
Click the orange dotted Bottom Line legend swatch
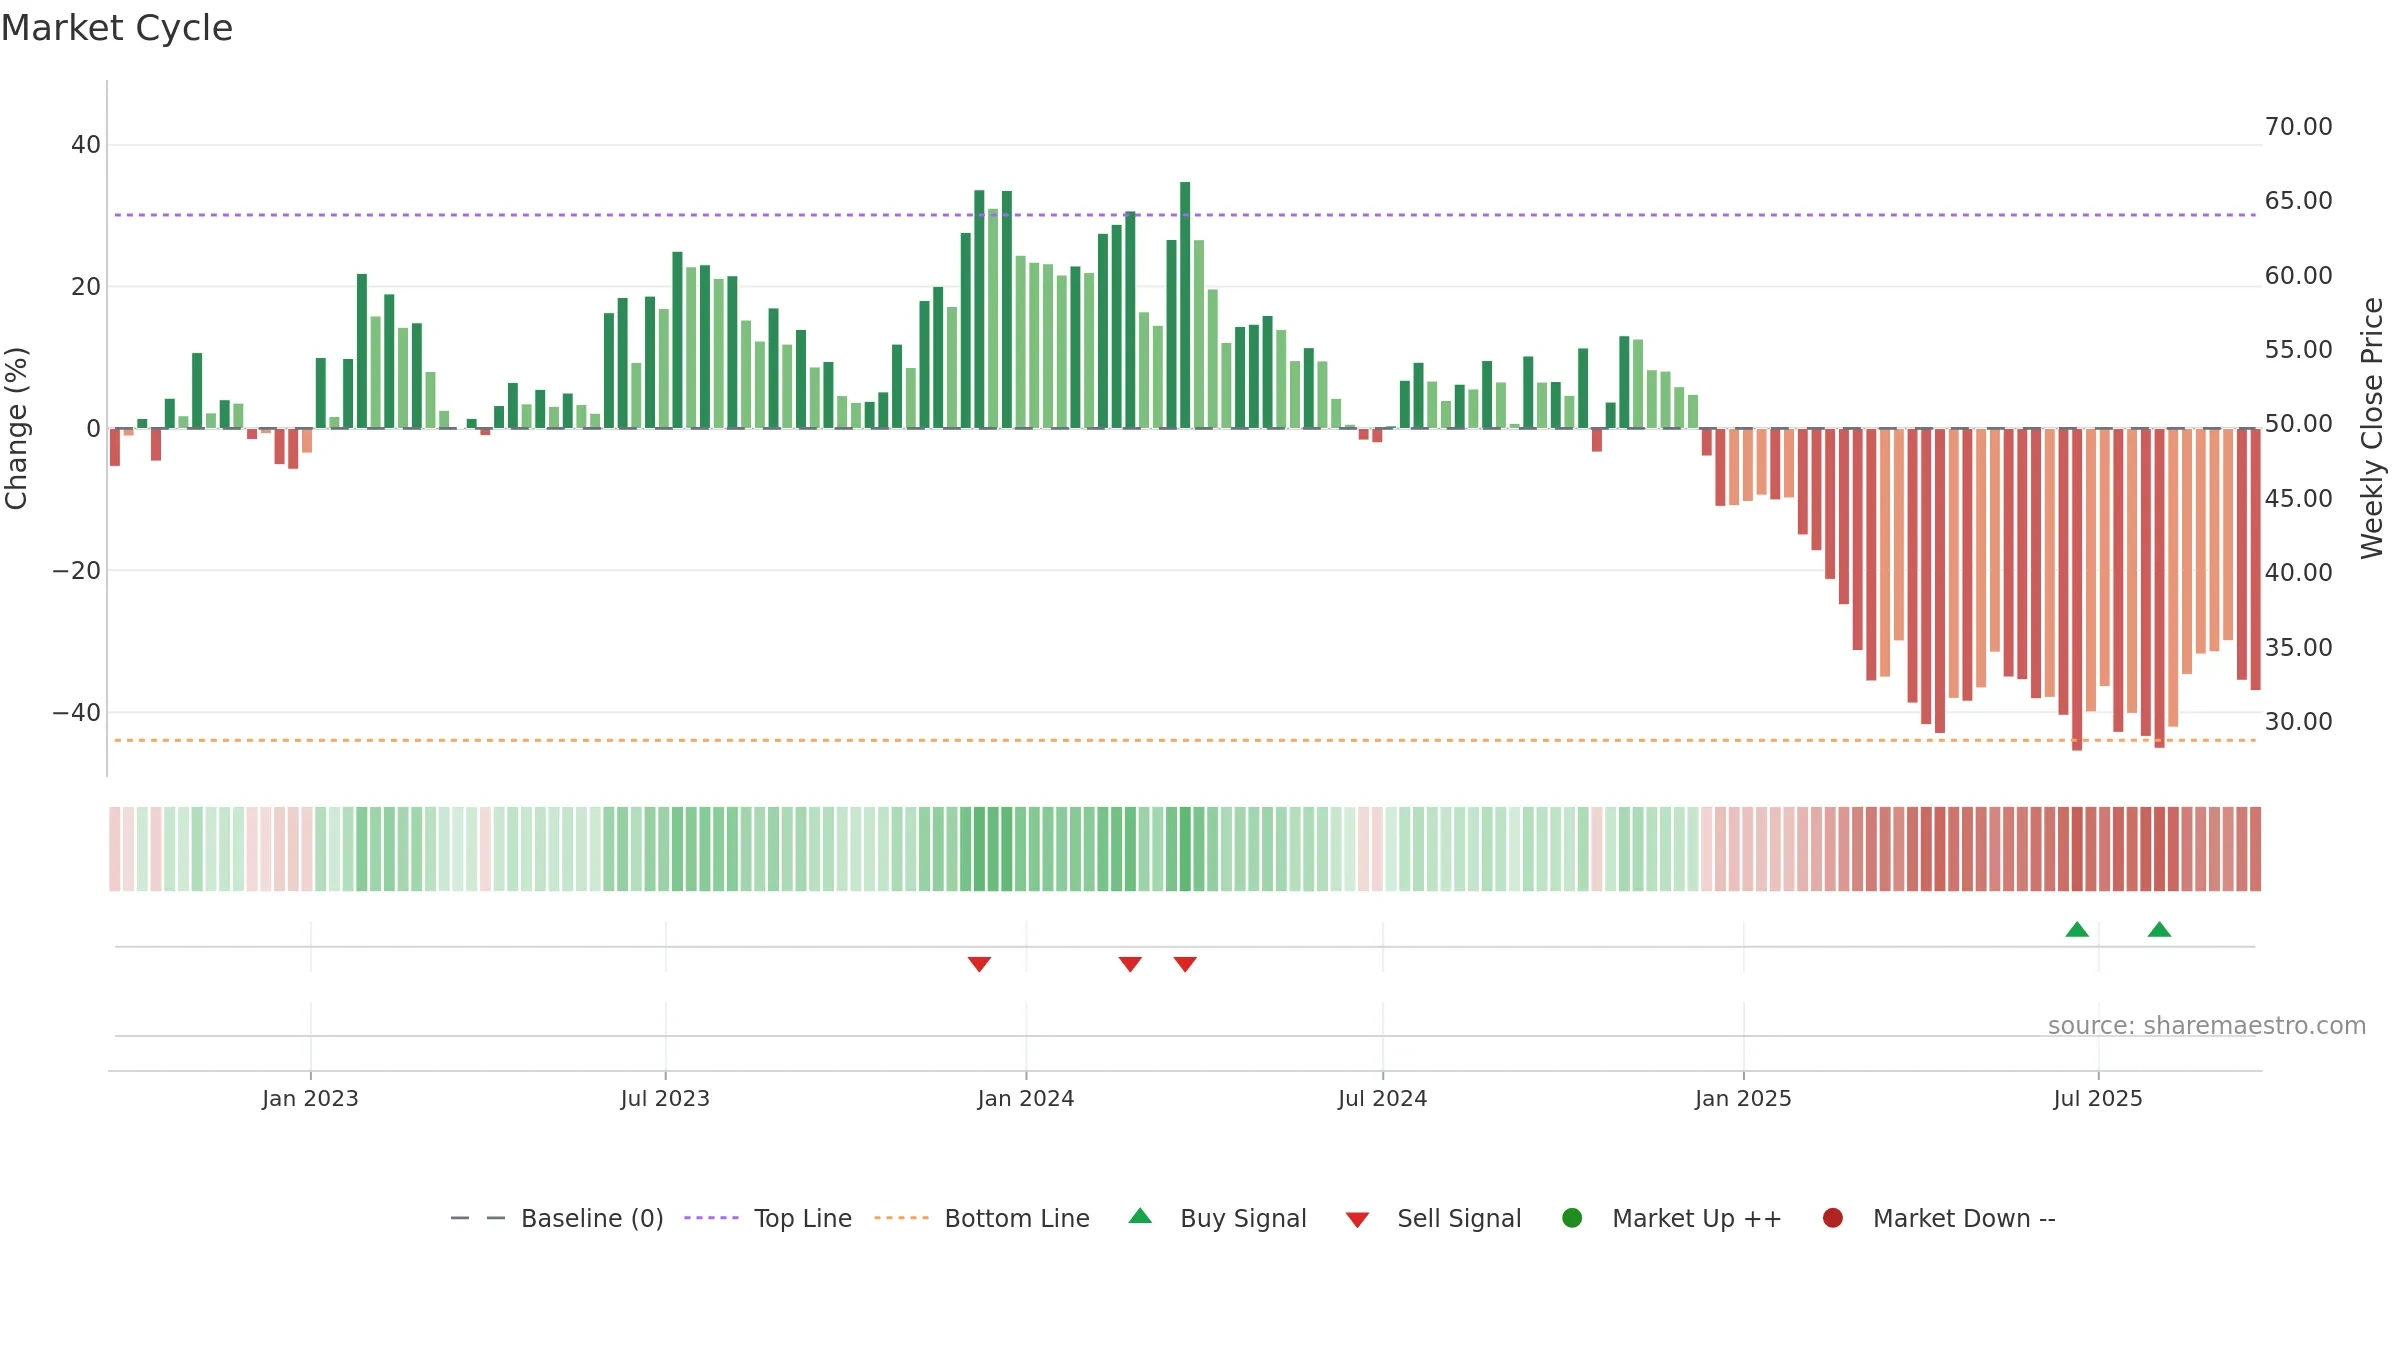click(901, 1218)
